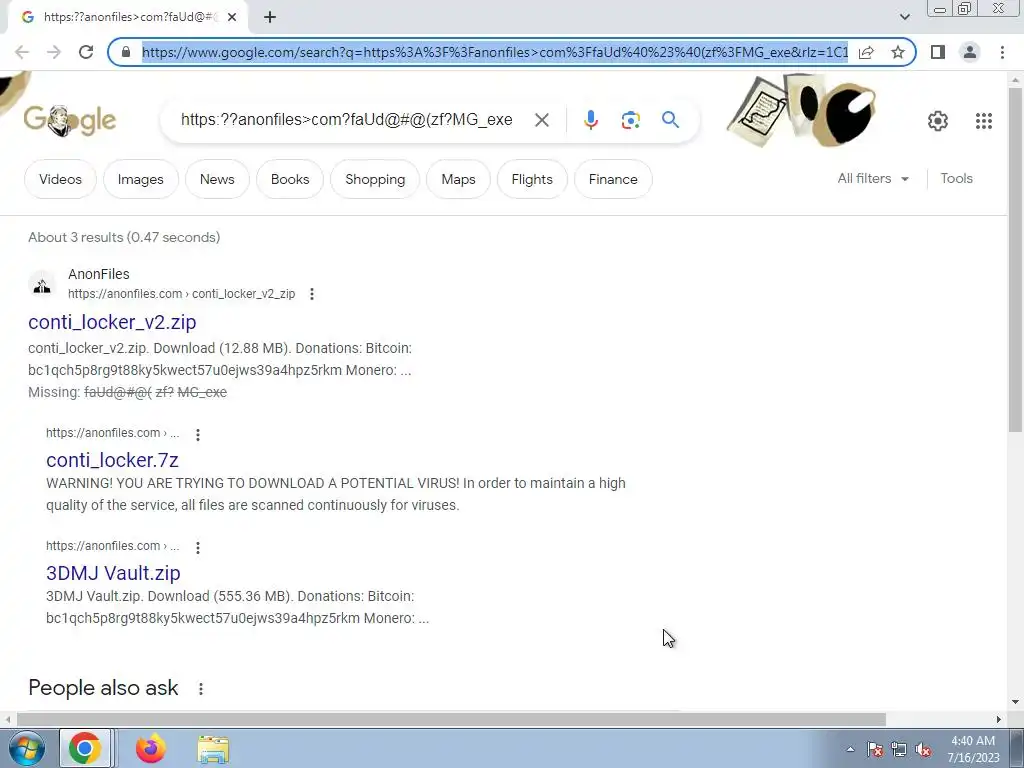Close the anonfiles search tab
The image size is (1024, 768).
(x=232, y=17)
